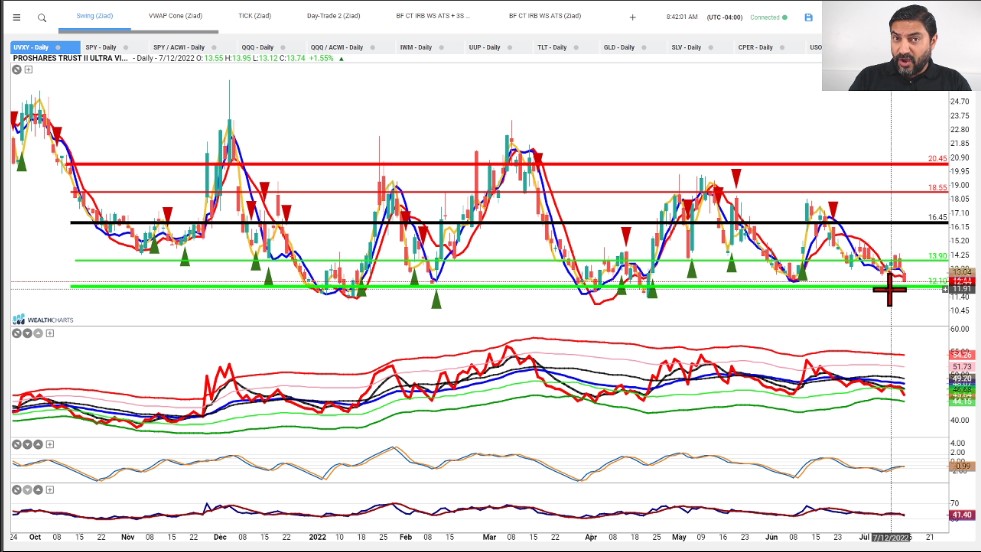
Task: Toggle the dot beside QQQ / ACWI - Daily
Action: [373, 48]
